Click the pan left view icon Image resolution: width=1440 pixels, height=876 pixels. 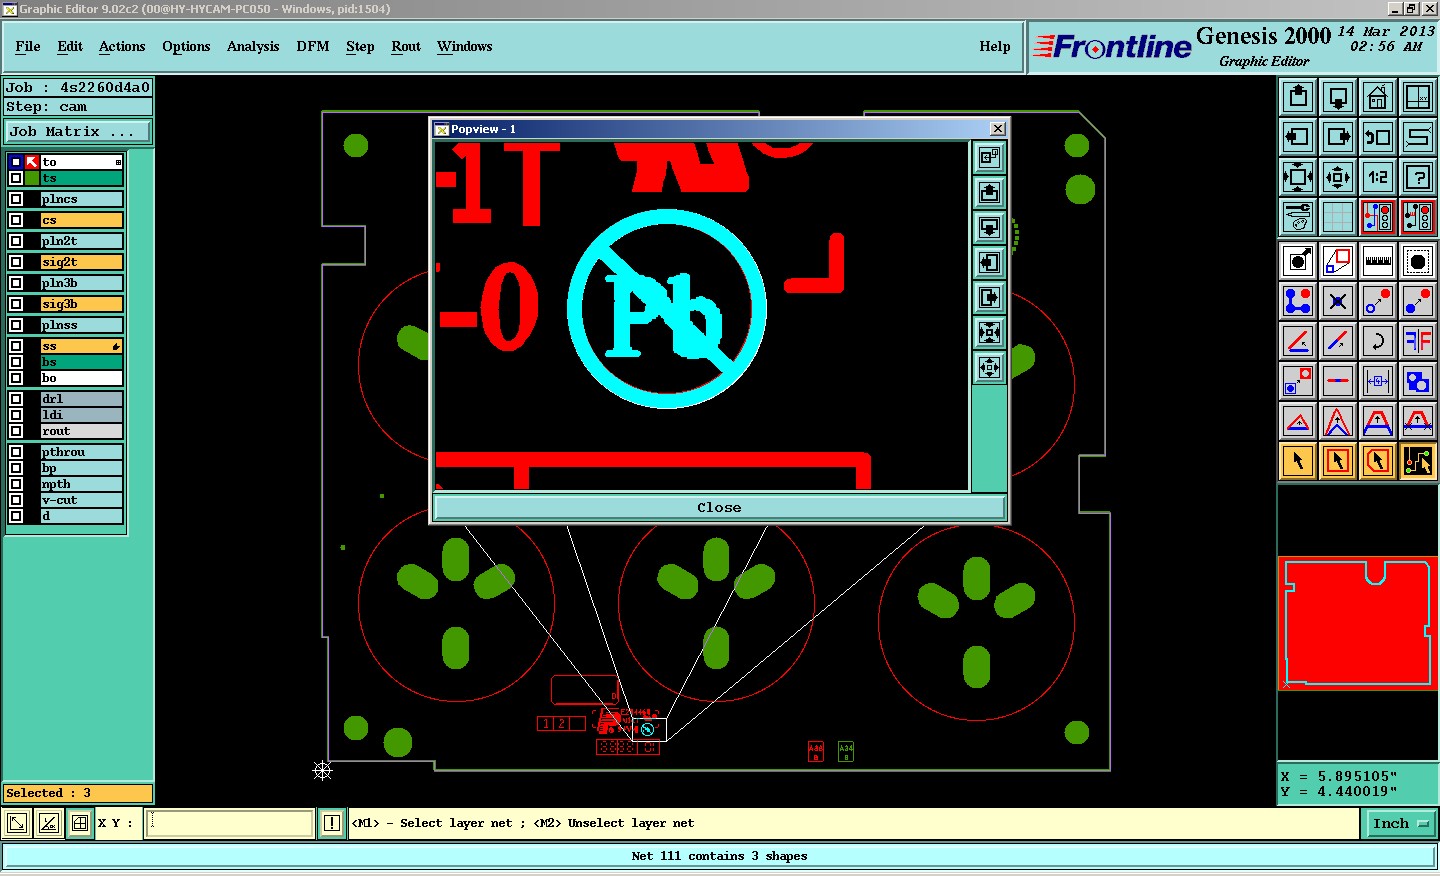[x=1298, y=137]
